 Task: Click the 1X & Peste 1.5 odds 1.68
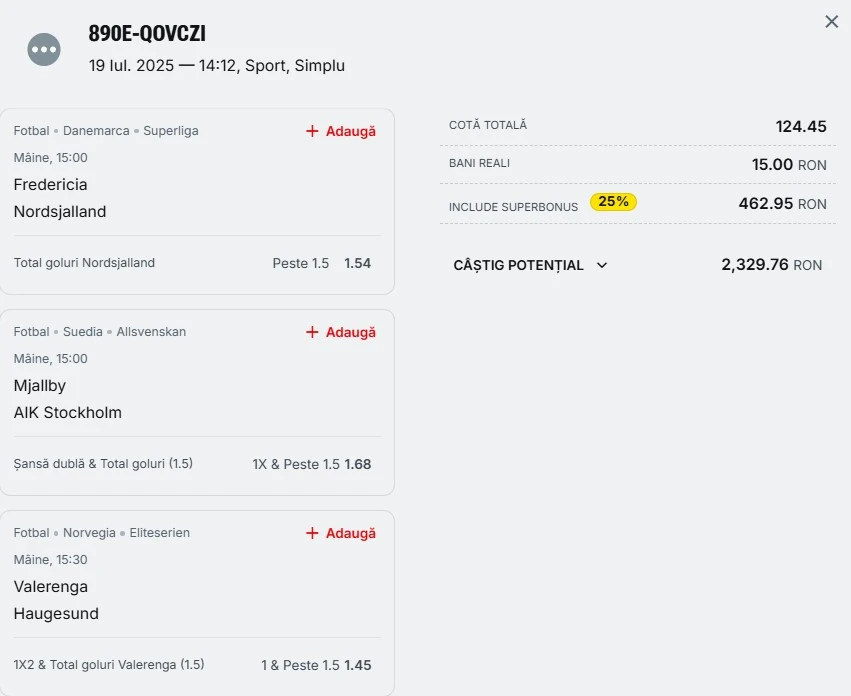point(358,464)
